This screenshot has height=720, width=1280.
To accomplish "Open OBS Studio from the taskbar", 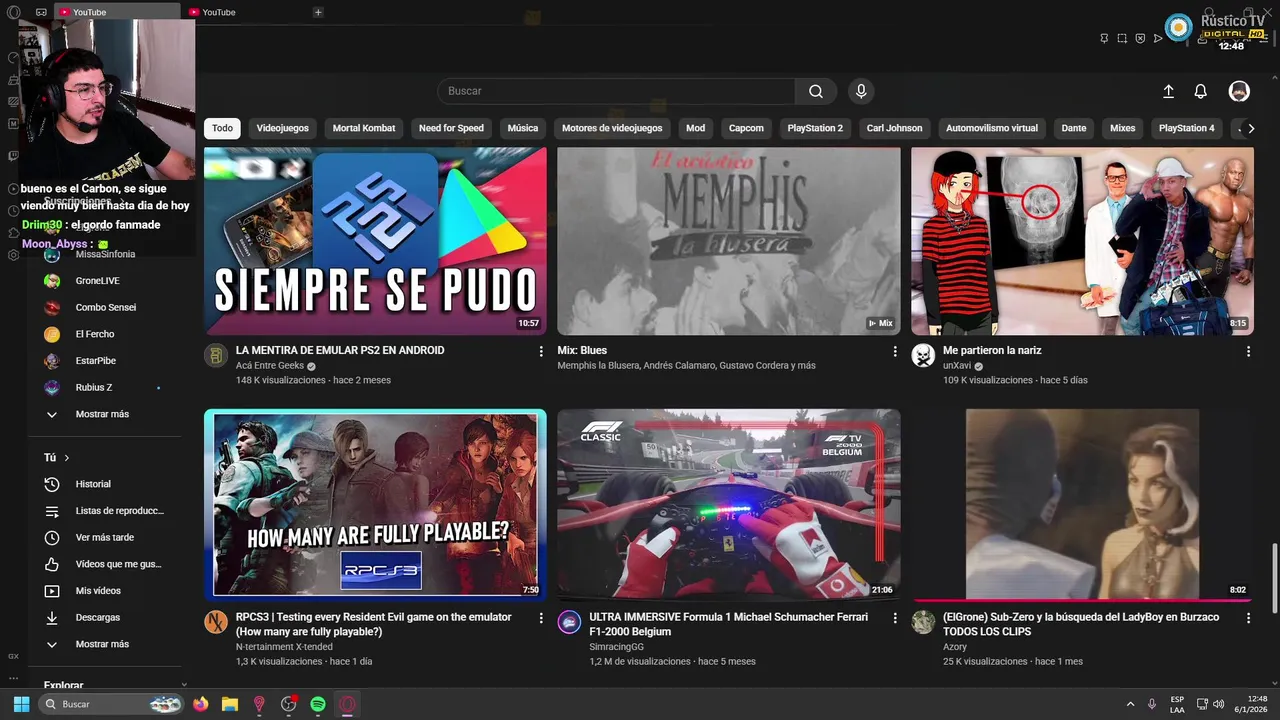I will coord(289,704).
